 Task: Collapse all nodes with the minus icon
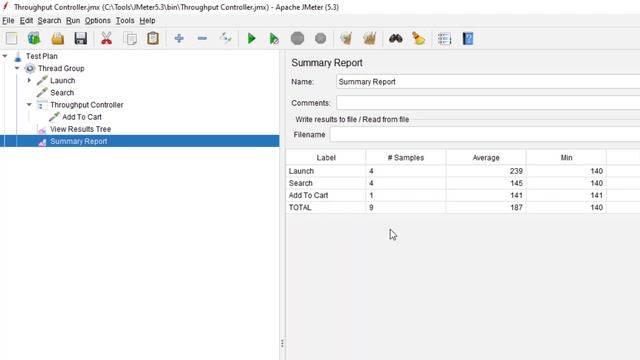202,38
